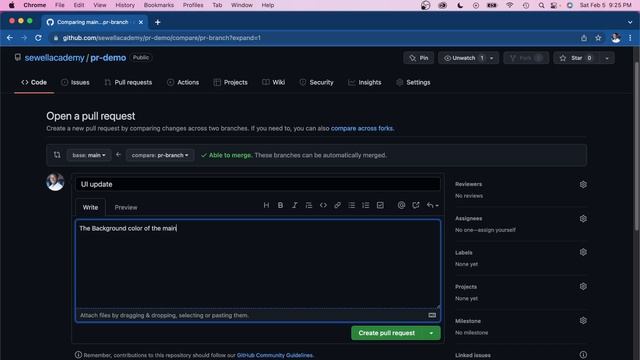
Task: Open the Security tab
Action: coord(316,82)
